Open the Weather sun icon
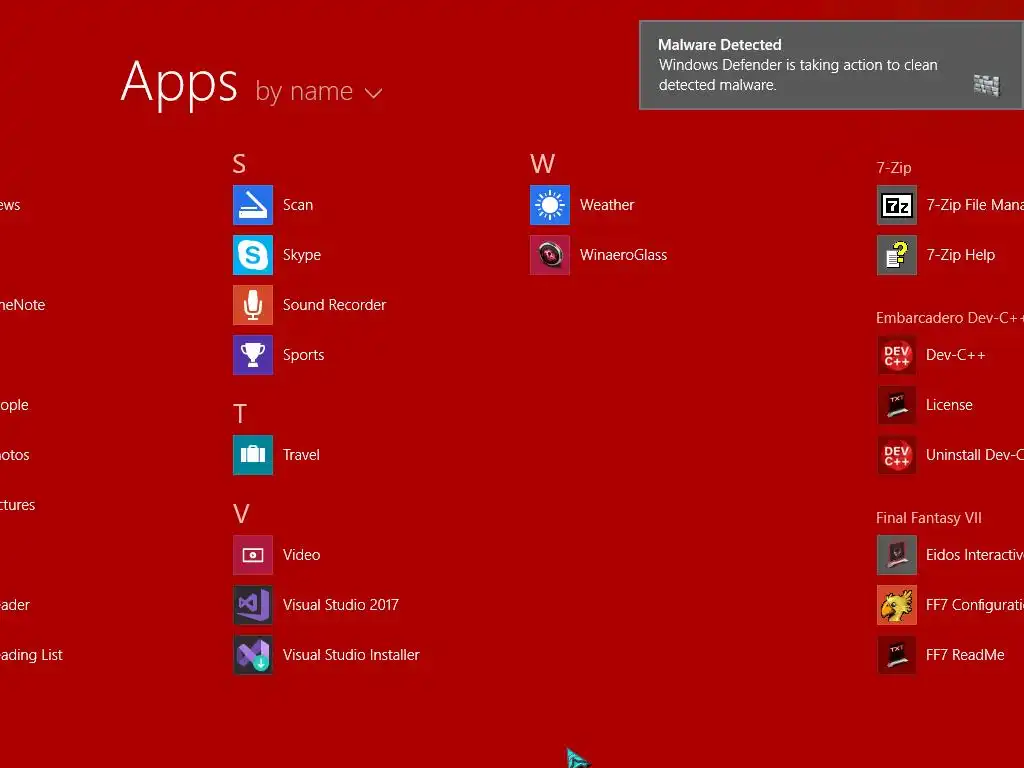 coord(550,205)
